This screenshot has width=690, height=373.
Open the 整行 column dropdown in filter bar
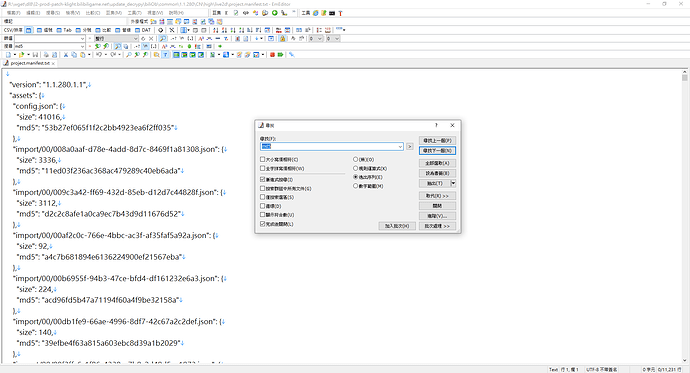coord(135,39)
